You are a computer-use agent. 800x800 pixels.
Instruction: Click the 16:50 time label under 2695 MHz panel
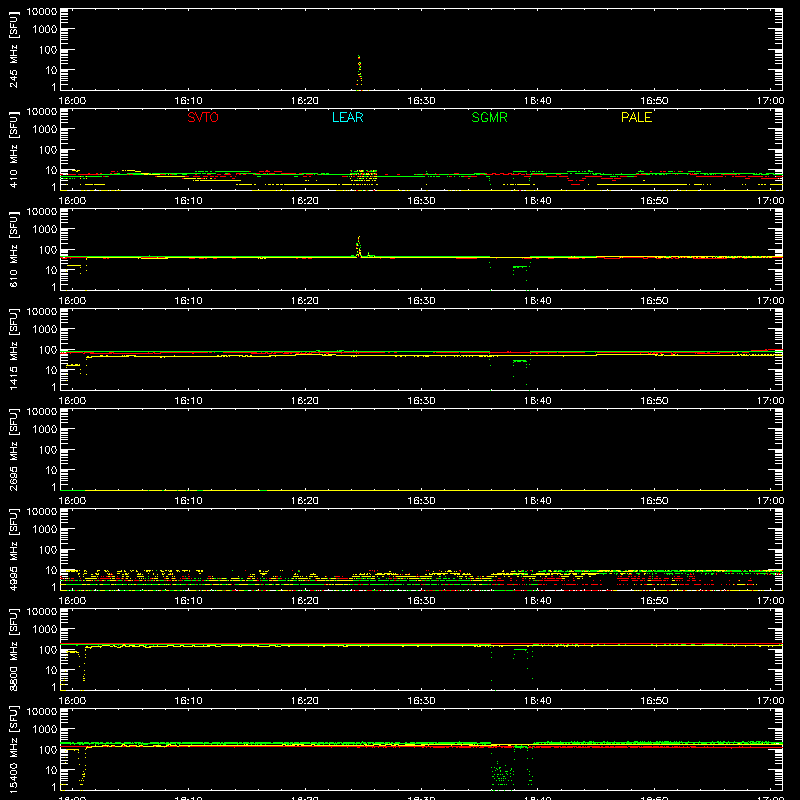pos(654,501)
